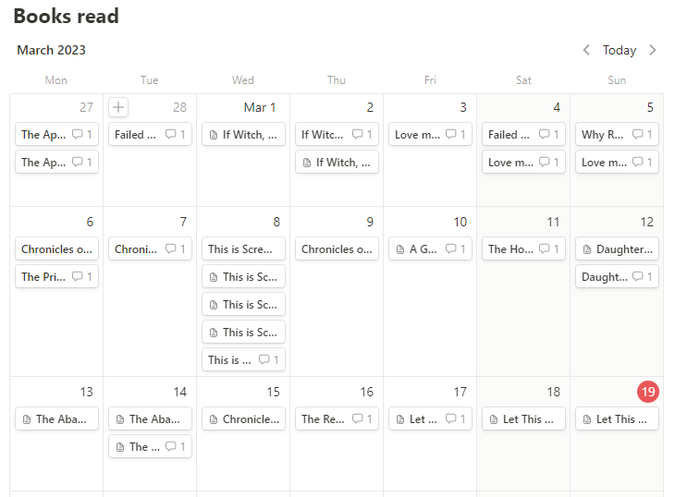Open 'The Re...' card on the 16th
The image size is (675, 497).
(x=324, y=419)
